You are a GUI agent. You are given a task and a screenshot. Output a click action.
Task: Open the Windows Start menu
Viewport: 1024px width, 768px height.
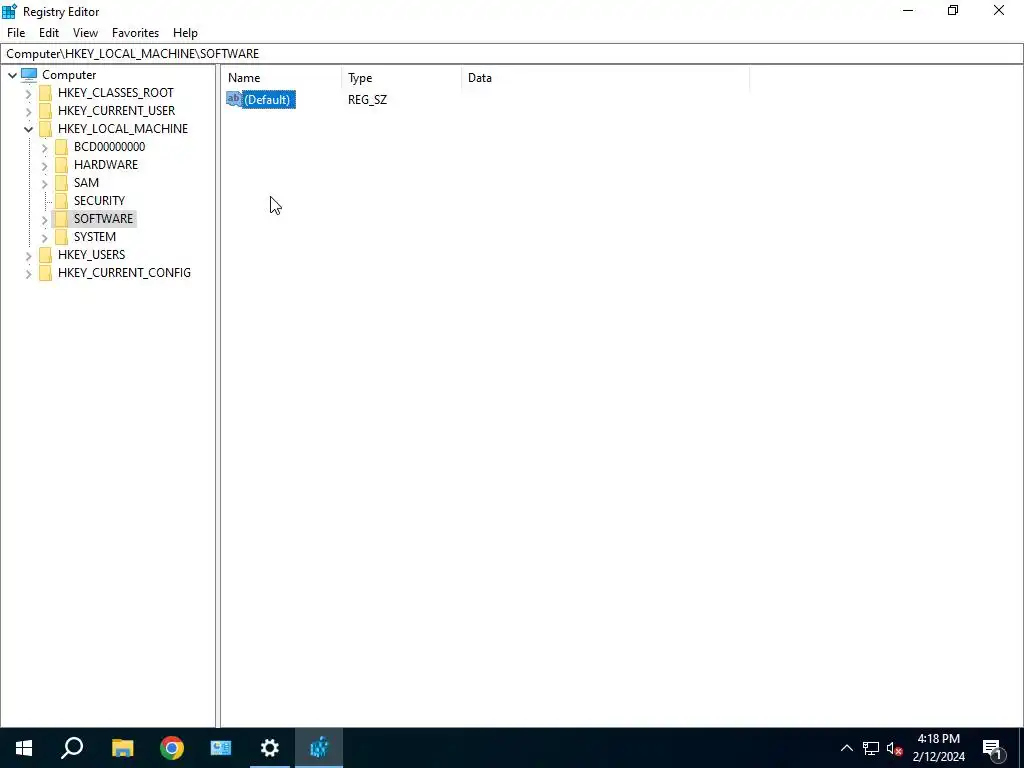[24, 748]
